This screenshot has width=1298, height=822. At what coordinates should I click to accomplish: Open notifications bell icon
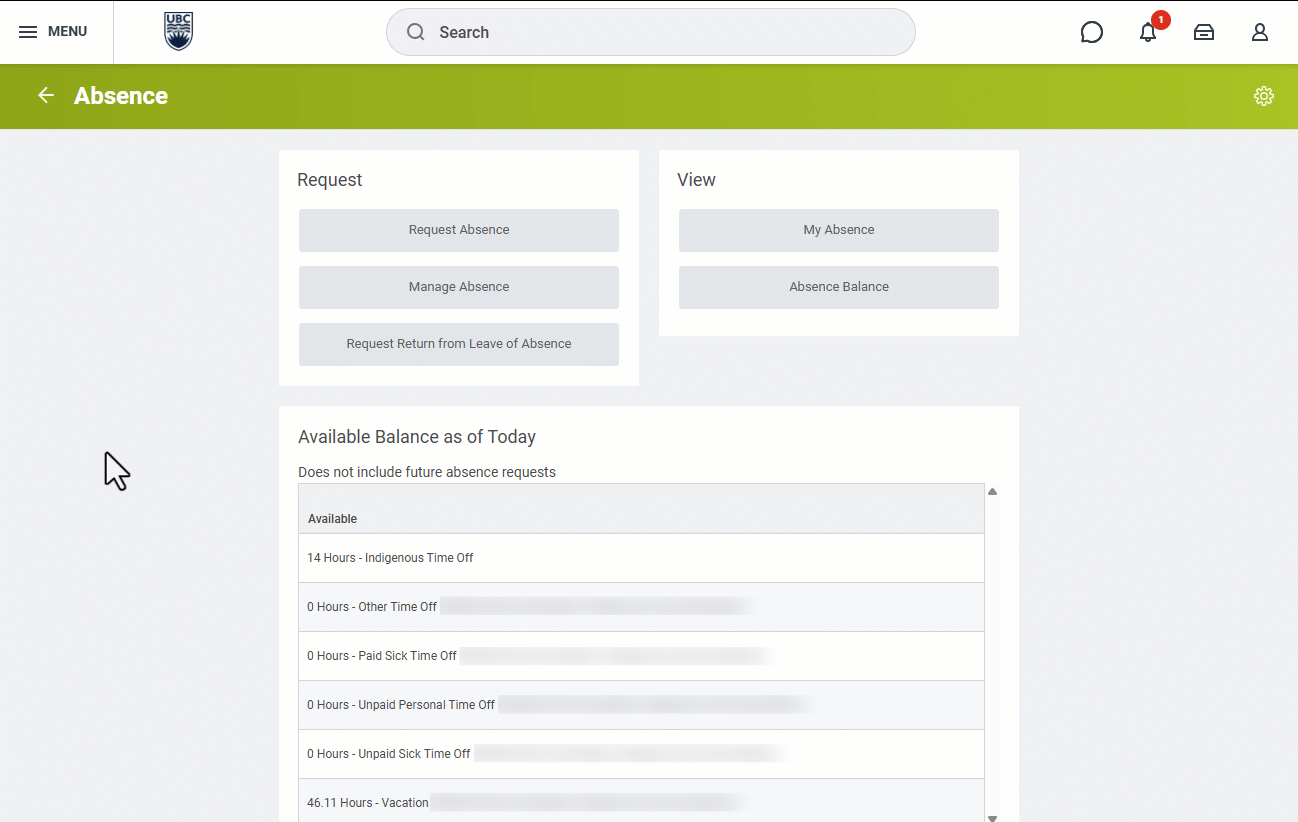tap(1148, 32)
